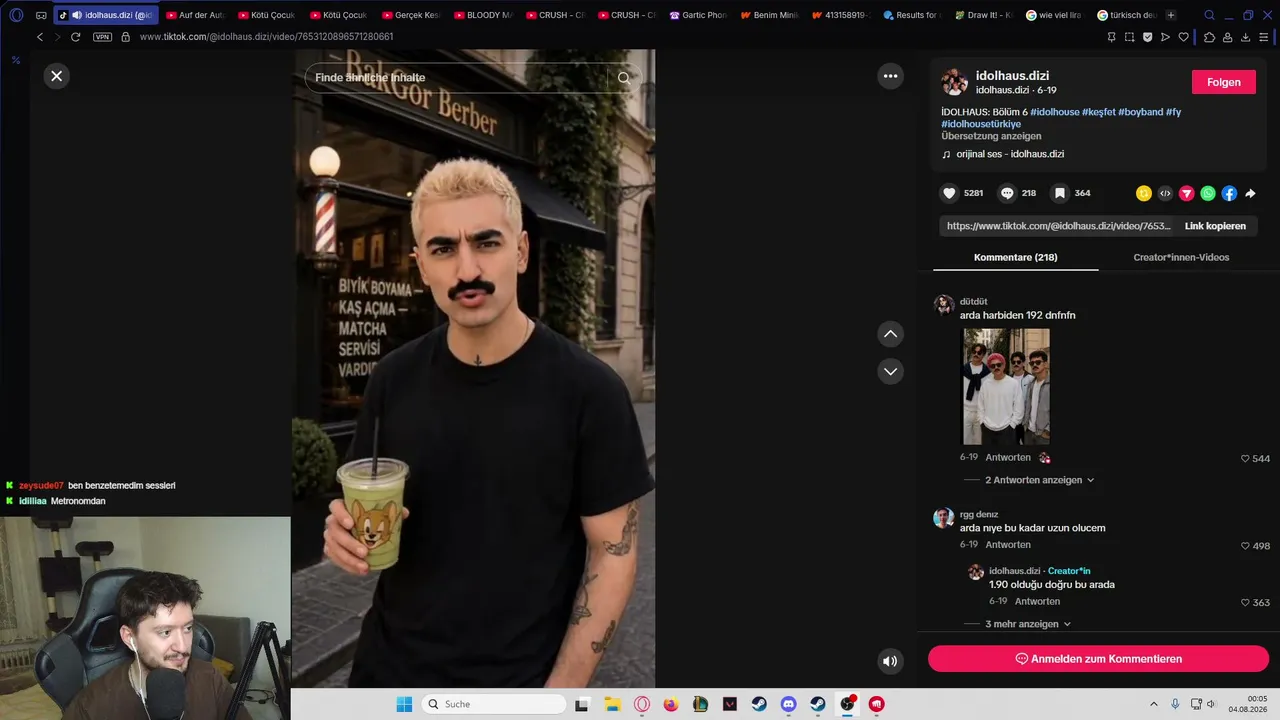Open the browser main menu icon
The width and height of the screenshot is (1280, 720).
coord(1264,37)
